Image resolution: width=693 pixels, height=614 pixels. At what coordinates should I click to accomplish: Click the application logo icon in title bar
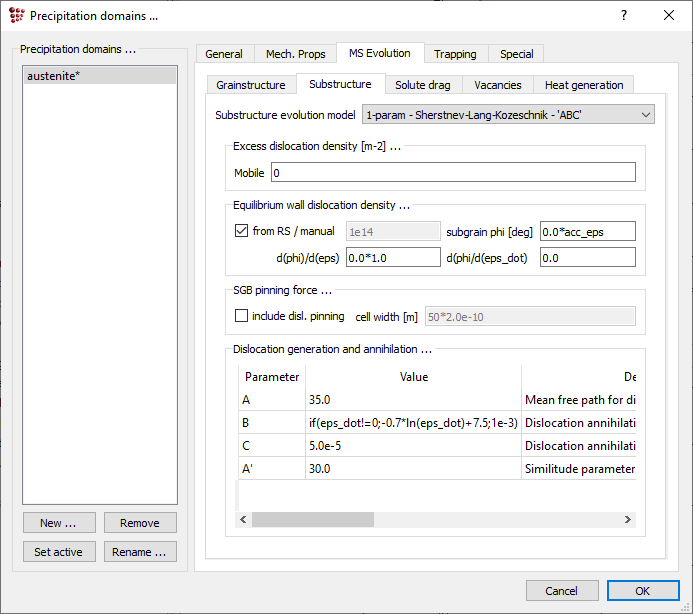[17, 15]
